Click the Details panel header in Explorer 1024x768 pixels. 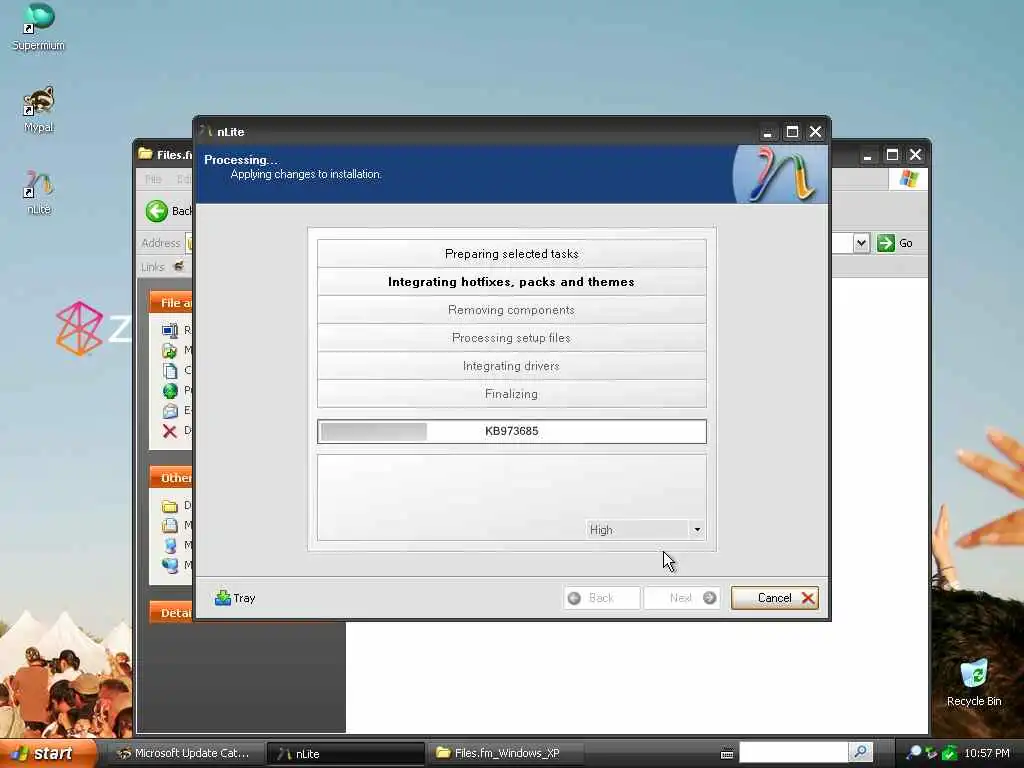(x=171, y=613)
